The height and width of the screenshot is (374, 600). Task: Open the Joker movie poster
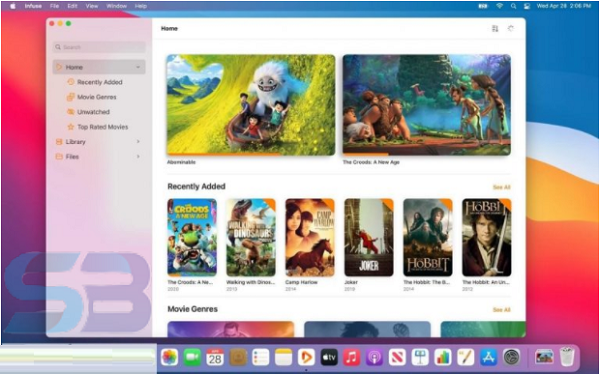coord(369,237)
